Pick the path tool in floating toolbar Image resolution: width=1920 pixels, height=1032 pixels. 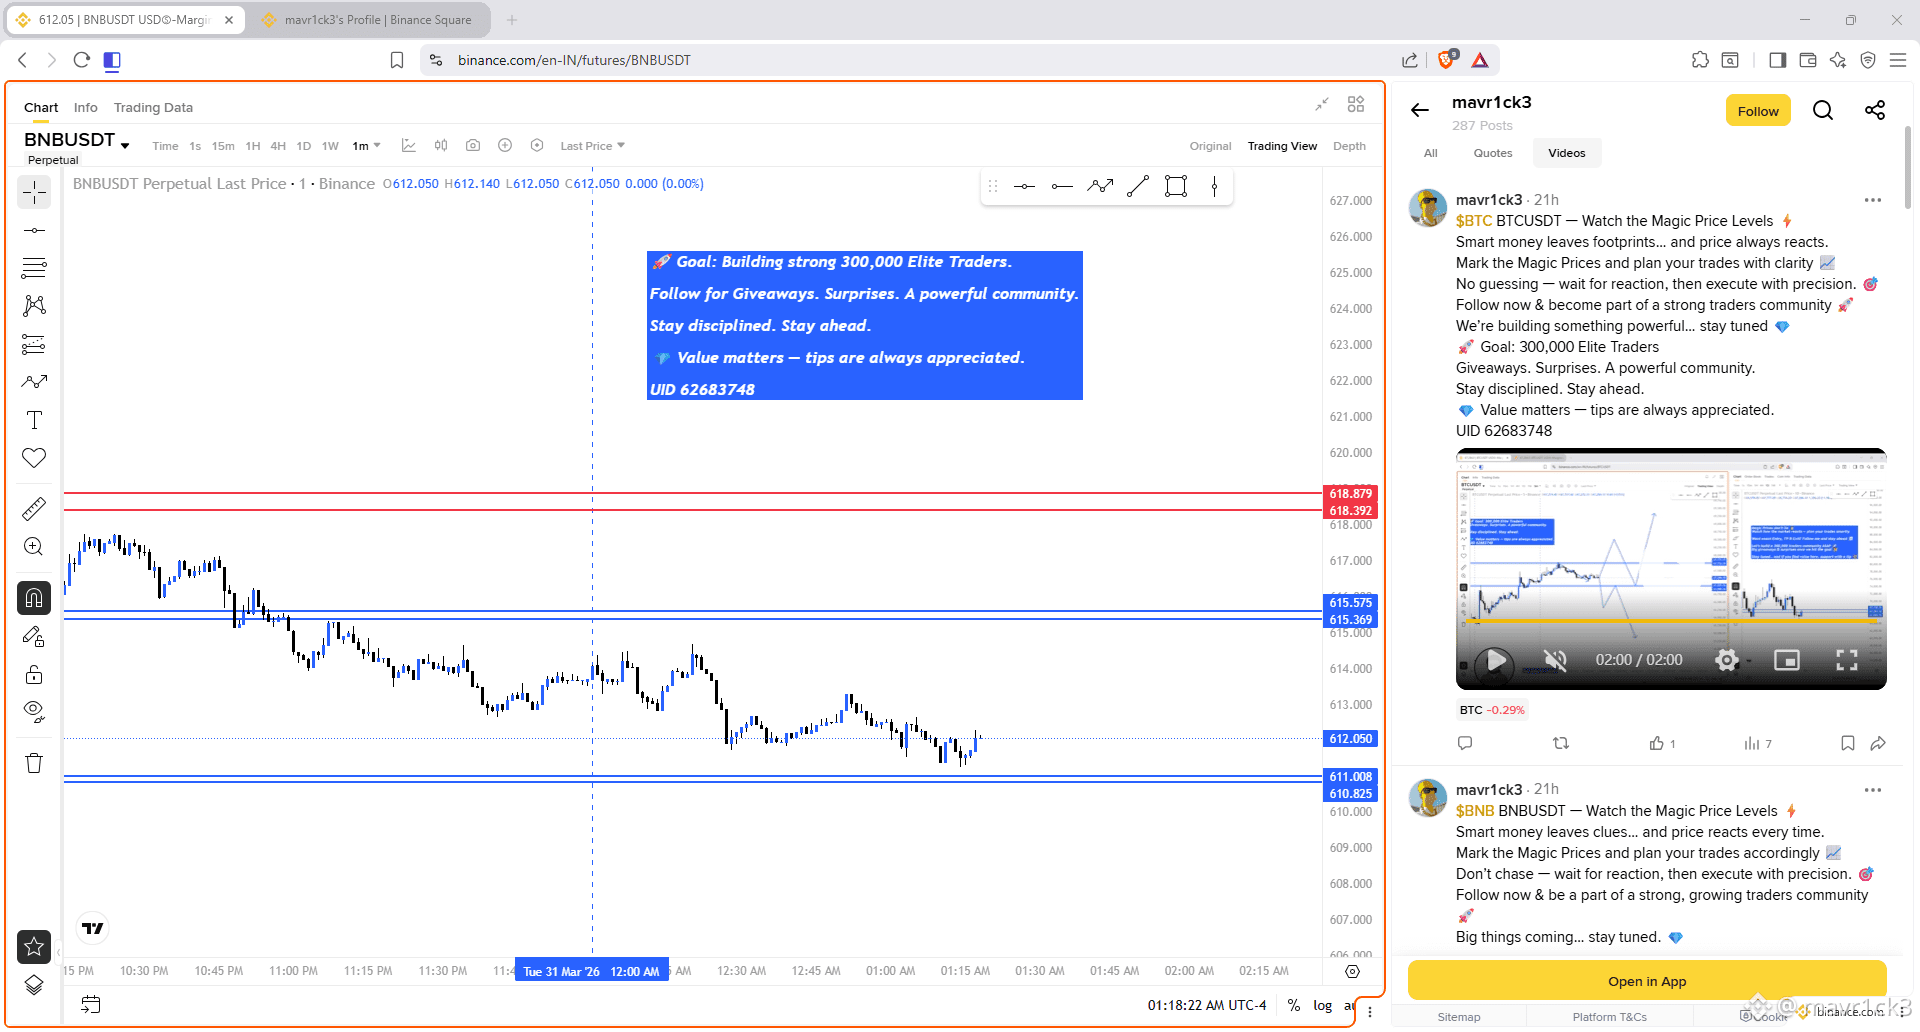1100,186
